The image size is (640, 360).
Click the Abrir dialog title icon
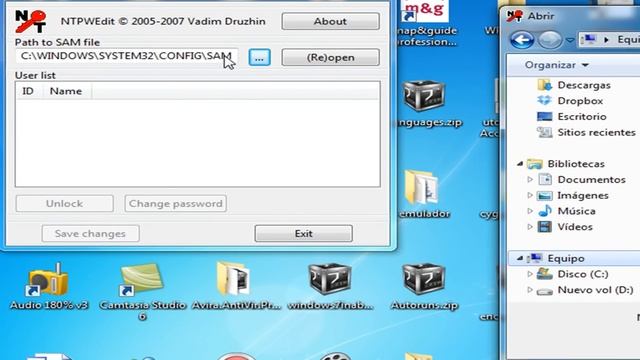pyautogui.click(x=514, y=16)
